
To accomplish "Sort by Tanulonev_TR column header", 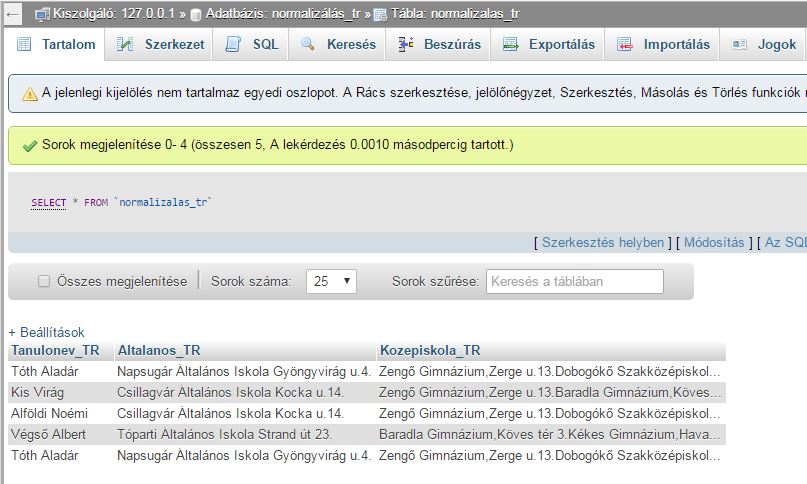I will (55, 350).
